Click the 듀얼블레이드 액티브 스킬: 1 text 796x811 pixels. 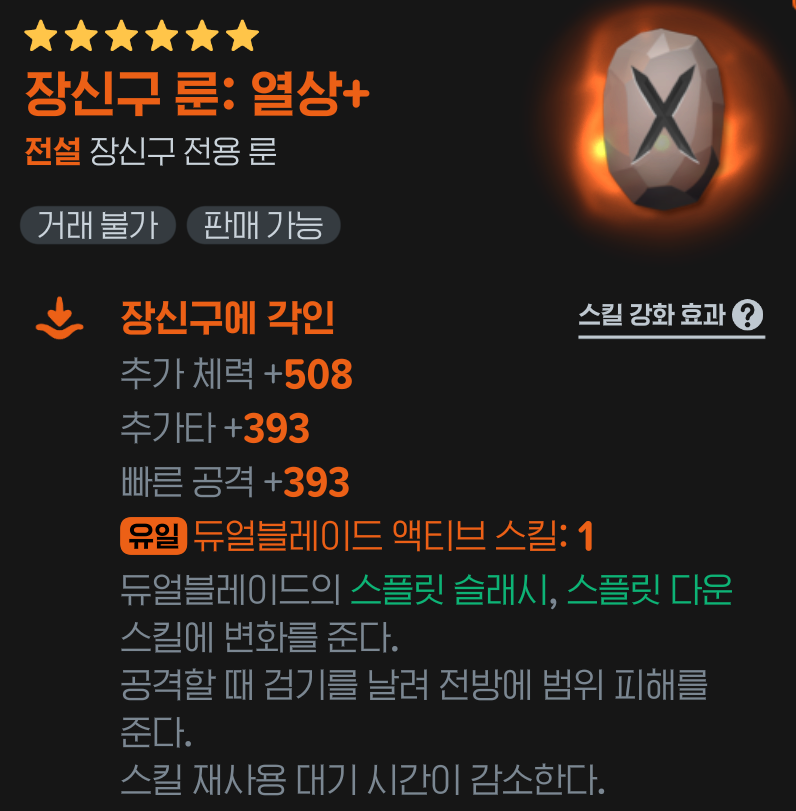[393, 536]
